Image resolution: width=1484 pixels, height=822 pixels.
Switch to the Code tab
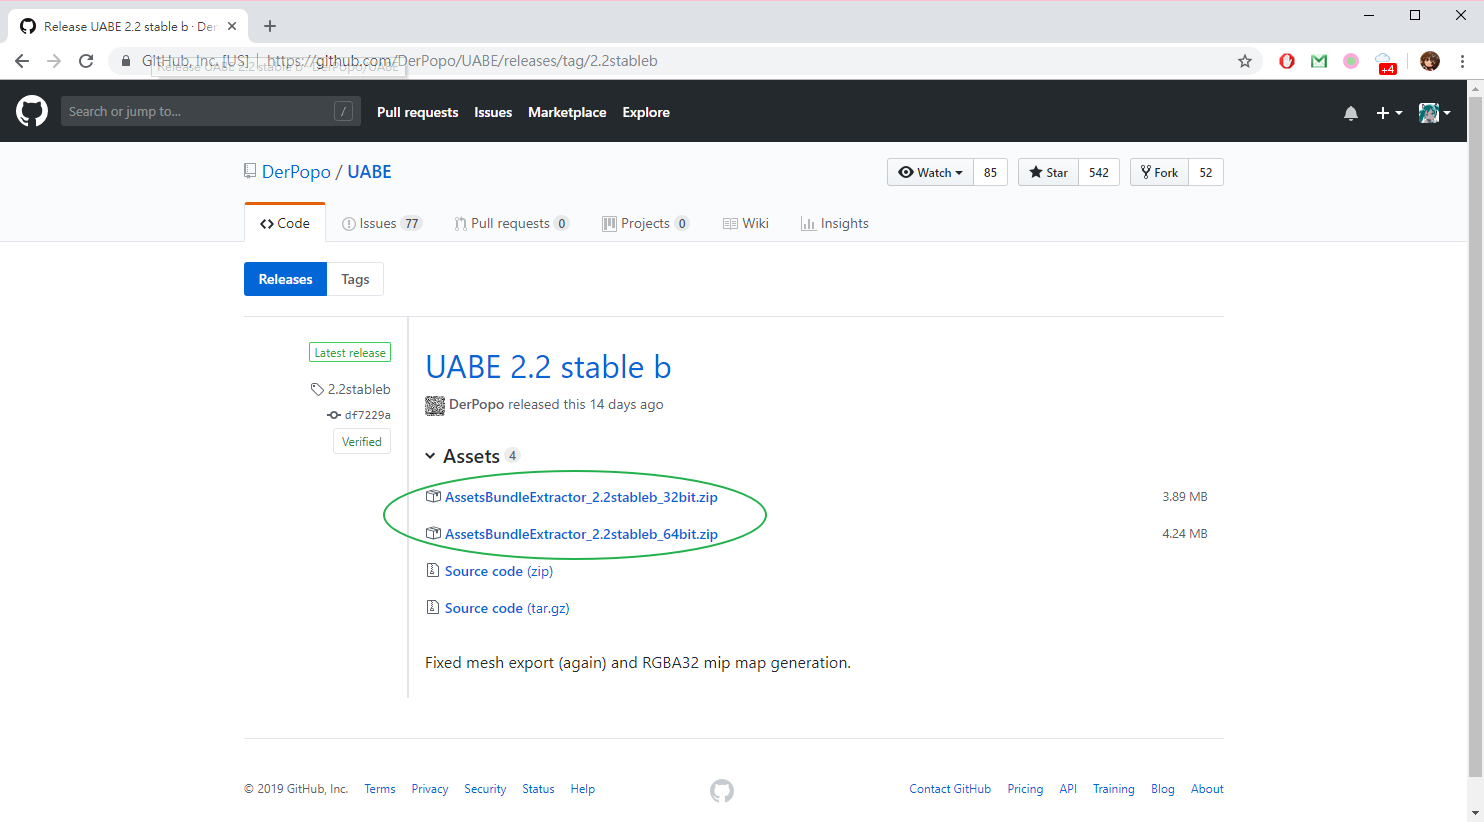(285, 223)
